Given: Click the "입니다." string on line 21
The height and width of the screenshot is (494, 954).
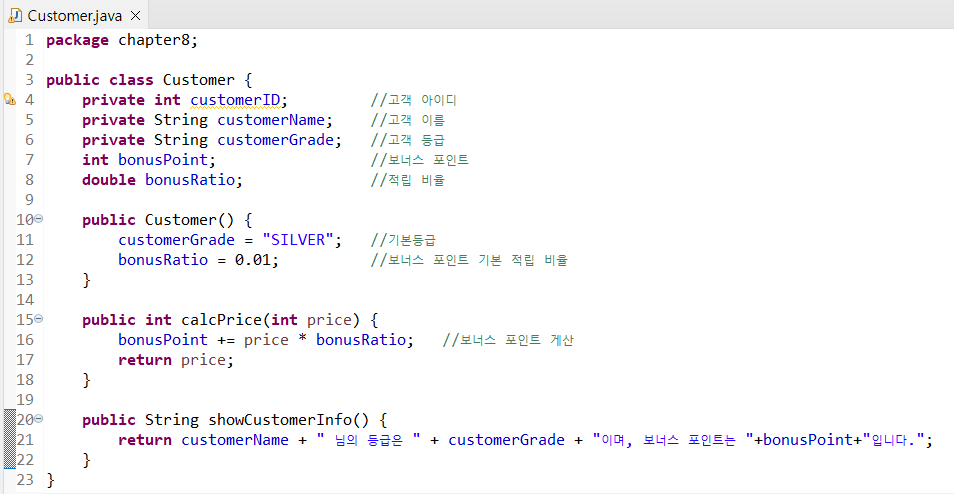Looking at the screenshot, I should pyautogui.click(x=896, y=440).
